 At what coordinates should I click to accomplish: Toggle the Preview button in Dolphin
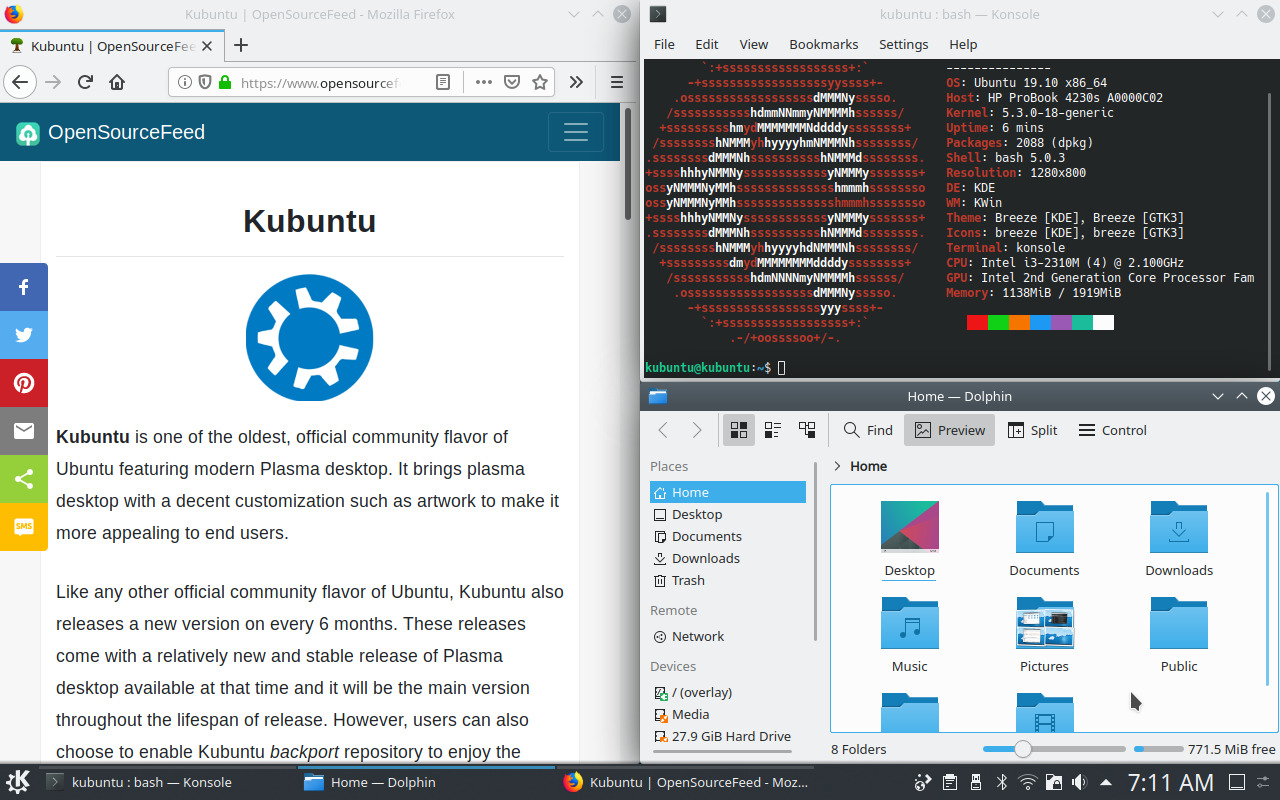pos(949,430)
